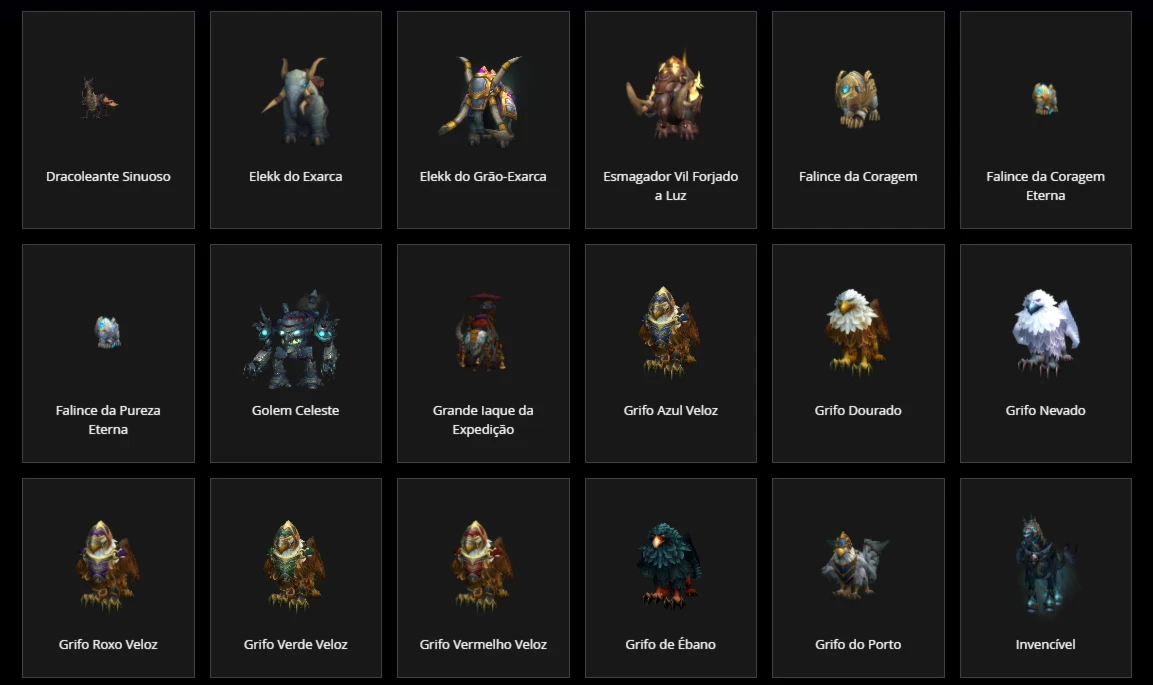Open the Elekk do Grão-Exarca mount card
The width and height of the screenshot is (1153, 685).
pyautogui.click(x=483, y=120)
